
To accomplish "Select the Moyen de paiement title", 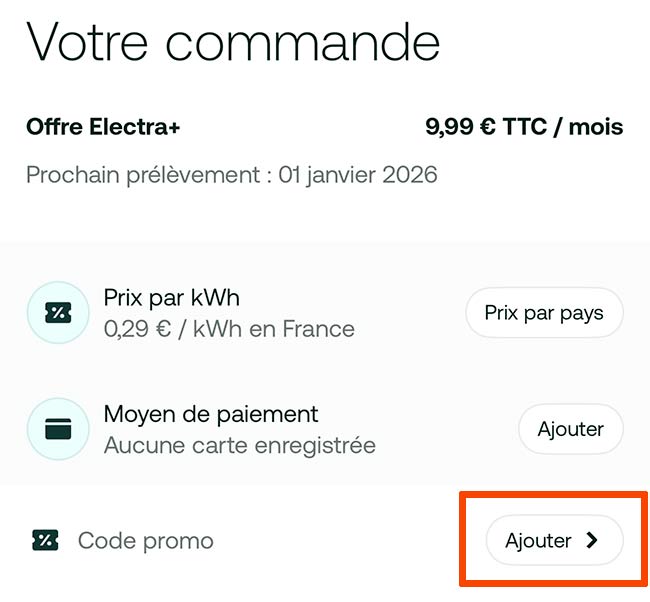I will [x=211, y=414].
